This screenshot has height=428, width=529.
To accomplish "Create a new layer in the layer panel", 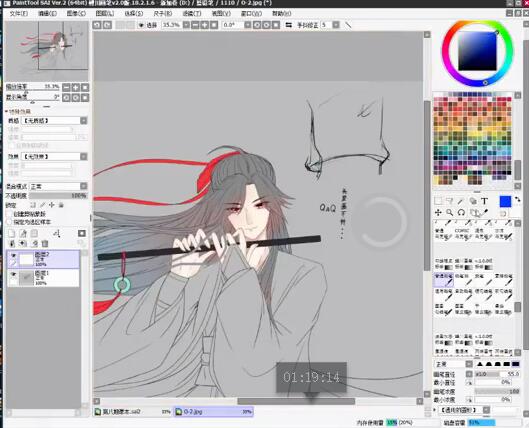I will (x=11, y=233).
